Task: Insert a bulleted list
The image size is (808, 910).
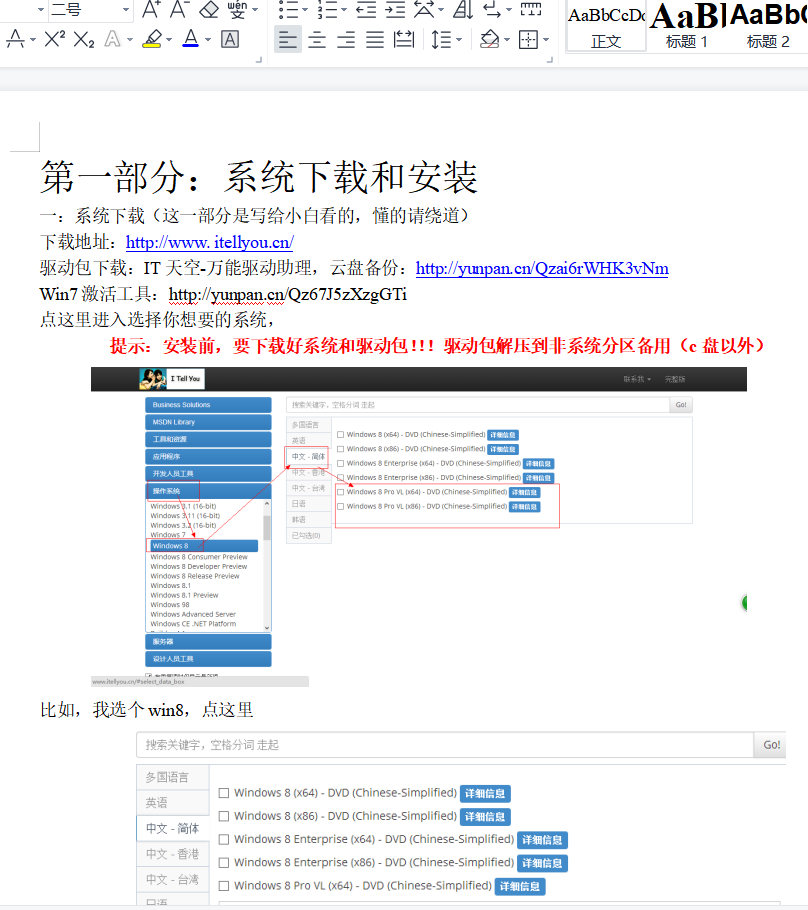Action: tap(288, 9)
